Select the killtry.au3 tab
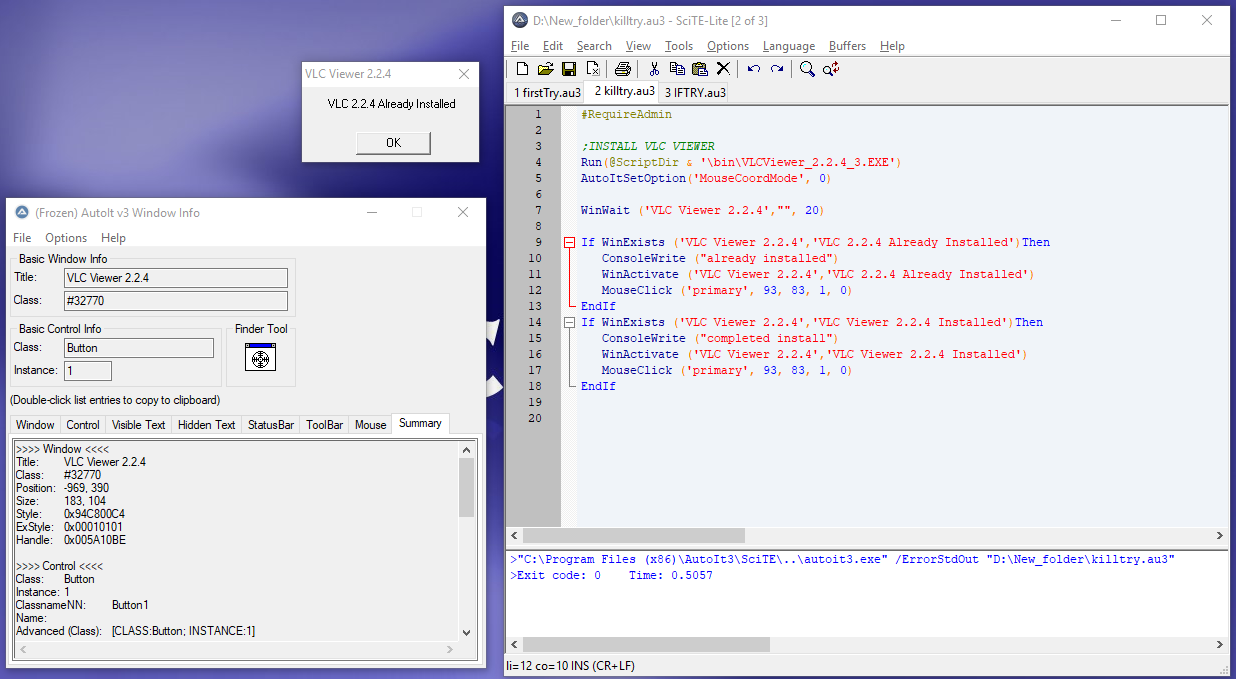The width and height of the screenshot is (1236, 679). pos(625,91)
